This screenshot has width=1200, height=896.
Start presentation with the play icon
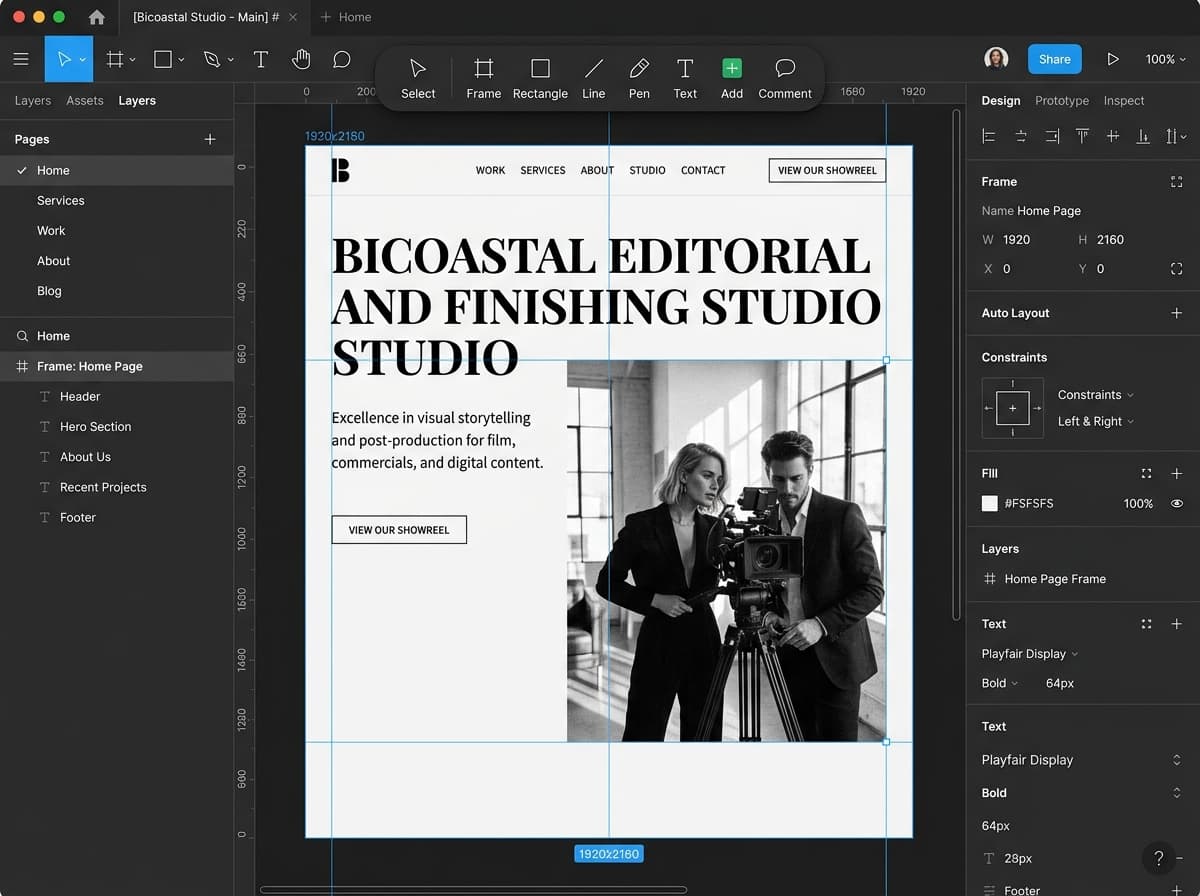point(1113,59)
